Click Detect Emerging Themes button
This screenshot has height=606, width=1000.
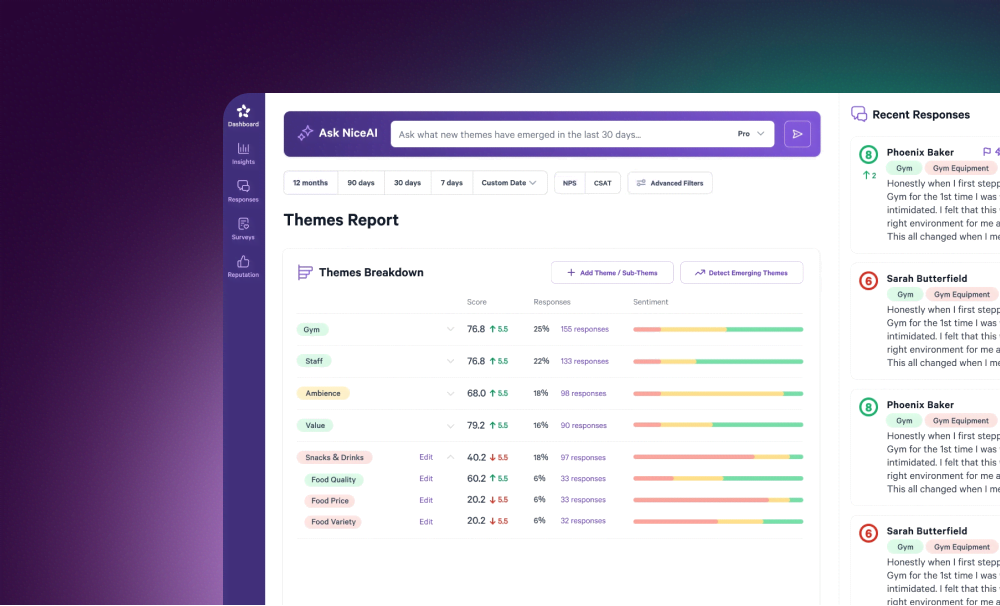[x=742, y=272]
